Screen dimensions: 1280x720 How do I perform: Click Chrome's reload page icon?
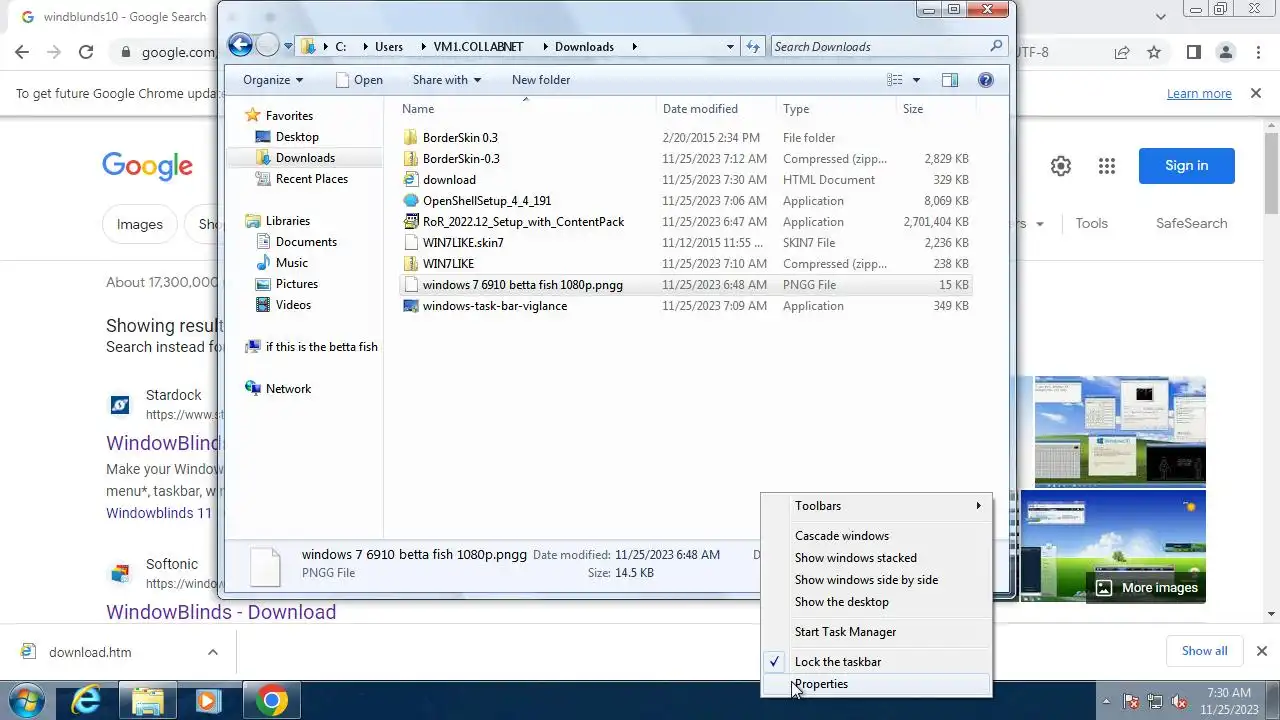click(86, 52)
